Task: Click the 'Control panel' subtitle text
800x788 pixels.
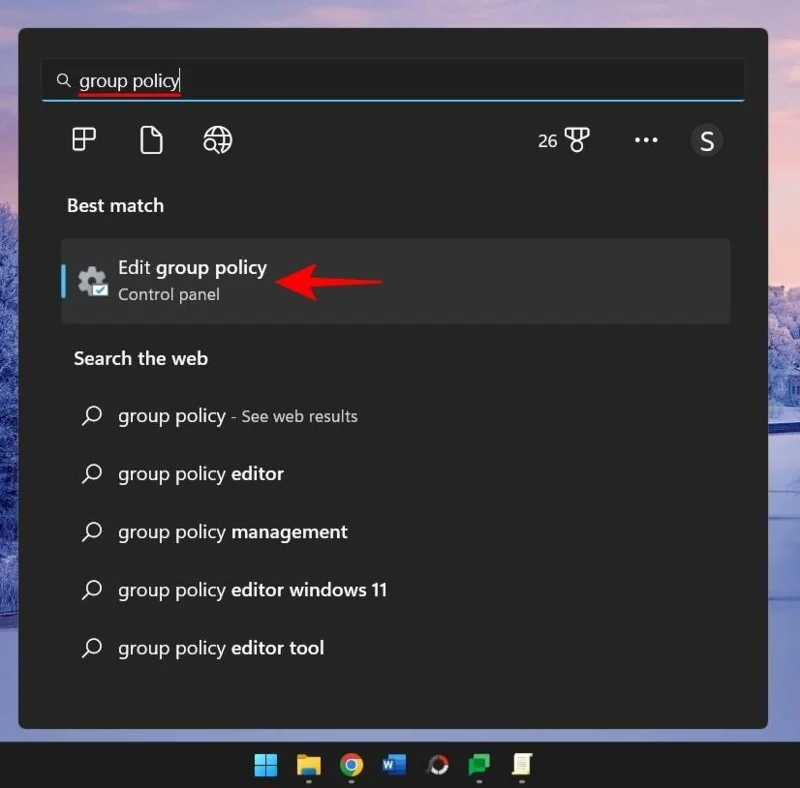Action: point(169,294)
